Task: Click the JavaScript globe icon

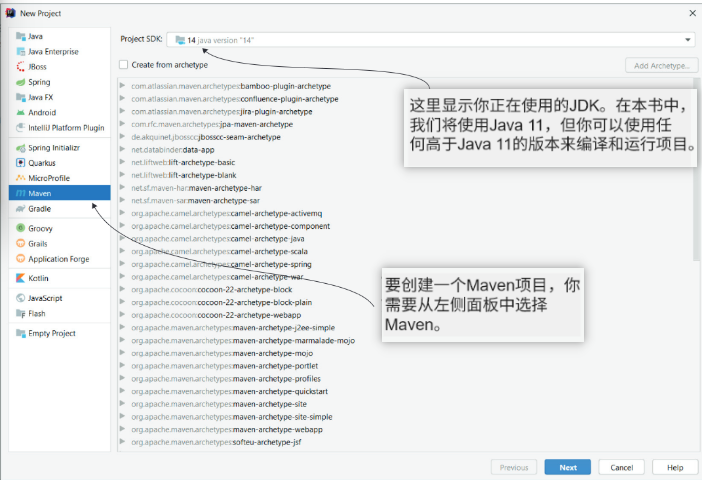Action: [x=21, y=298]
